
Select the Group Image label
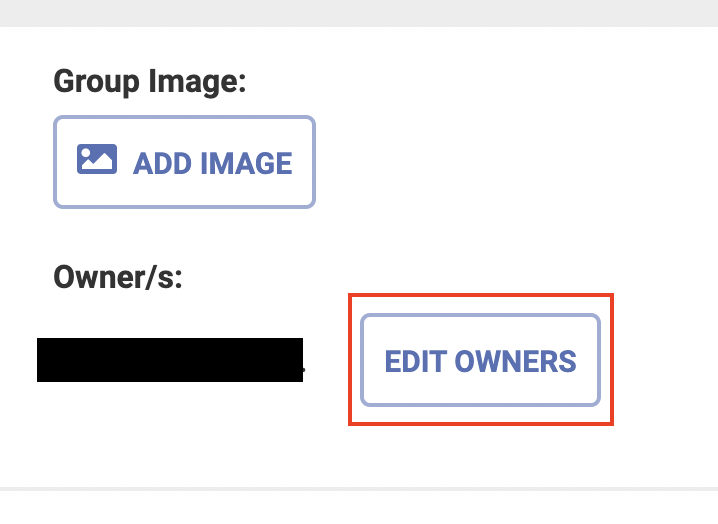[150, 82]
